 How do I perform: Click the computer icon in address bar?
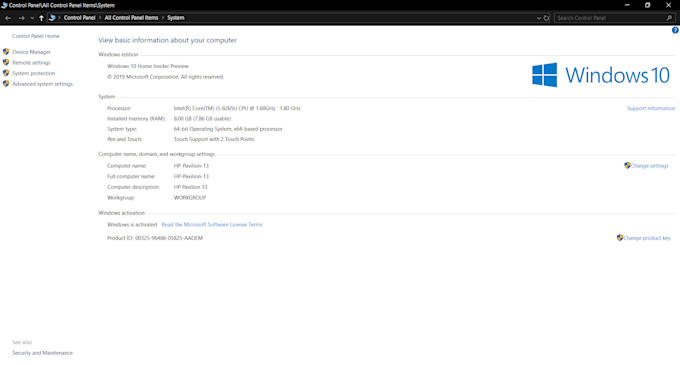[x=52, y=18]
